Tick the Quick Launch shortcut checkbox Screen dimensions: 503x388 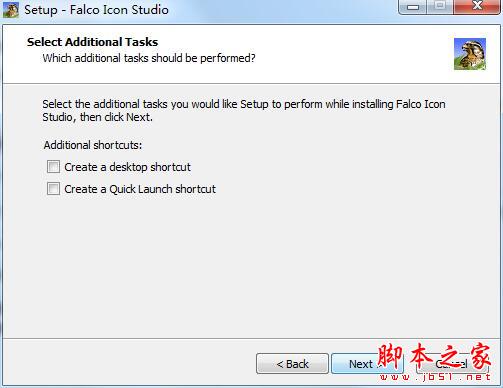coord(53,189)
